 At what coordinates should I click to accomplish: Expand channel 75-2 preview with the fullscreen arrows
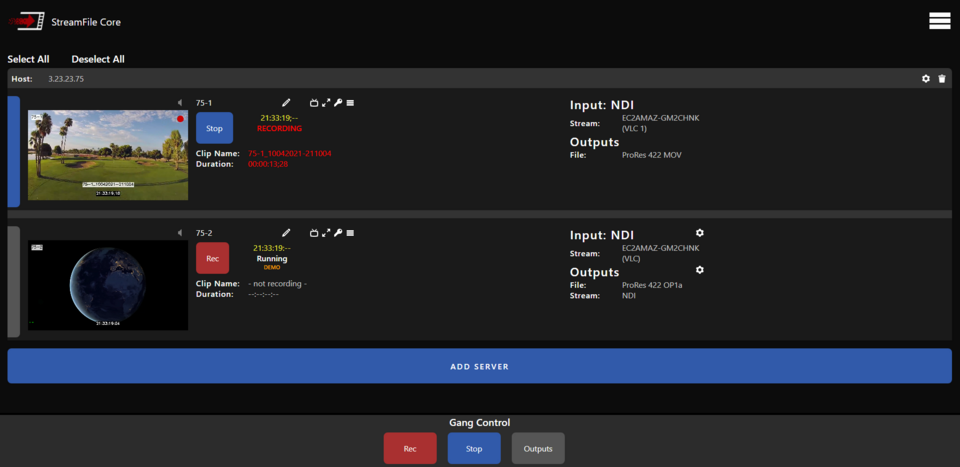tap(326, 232)
